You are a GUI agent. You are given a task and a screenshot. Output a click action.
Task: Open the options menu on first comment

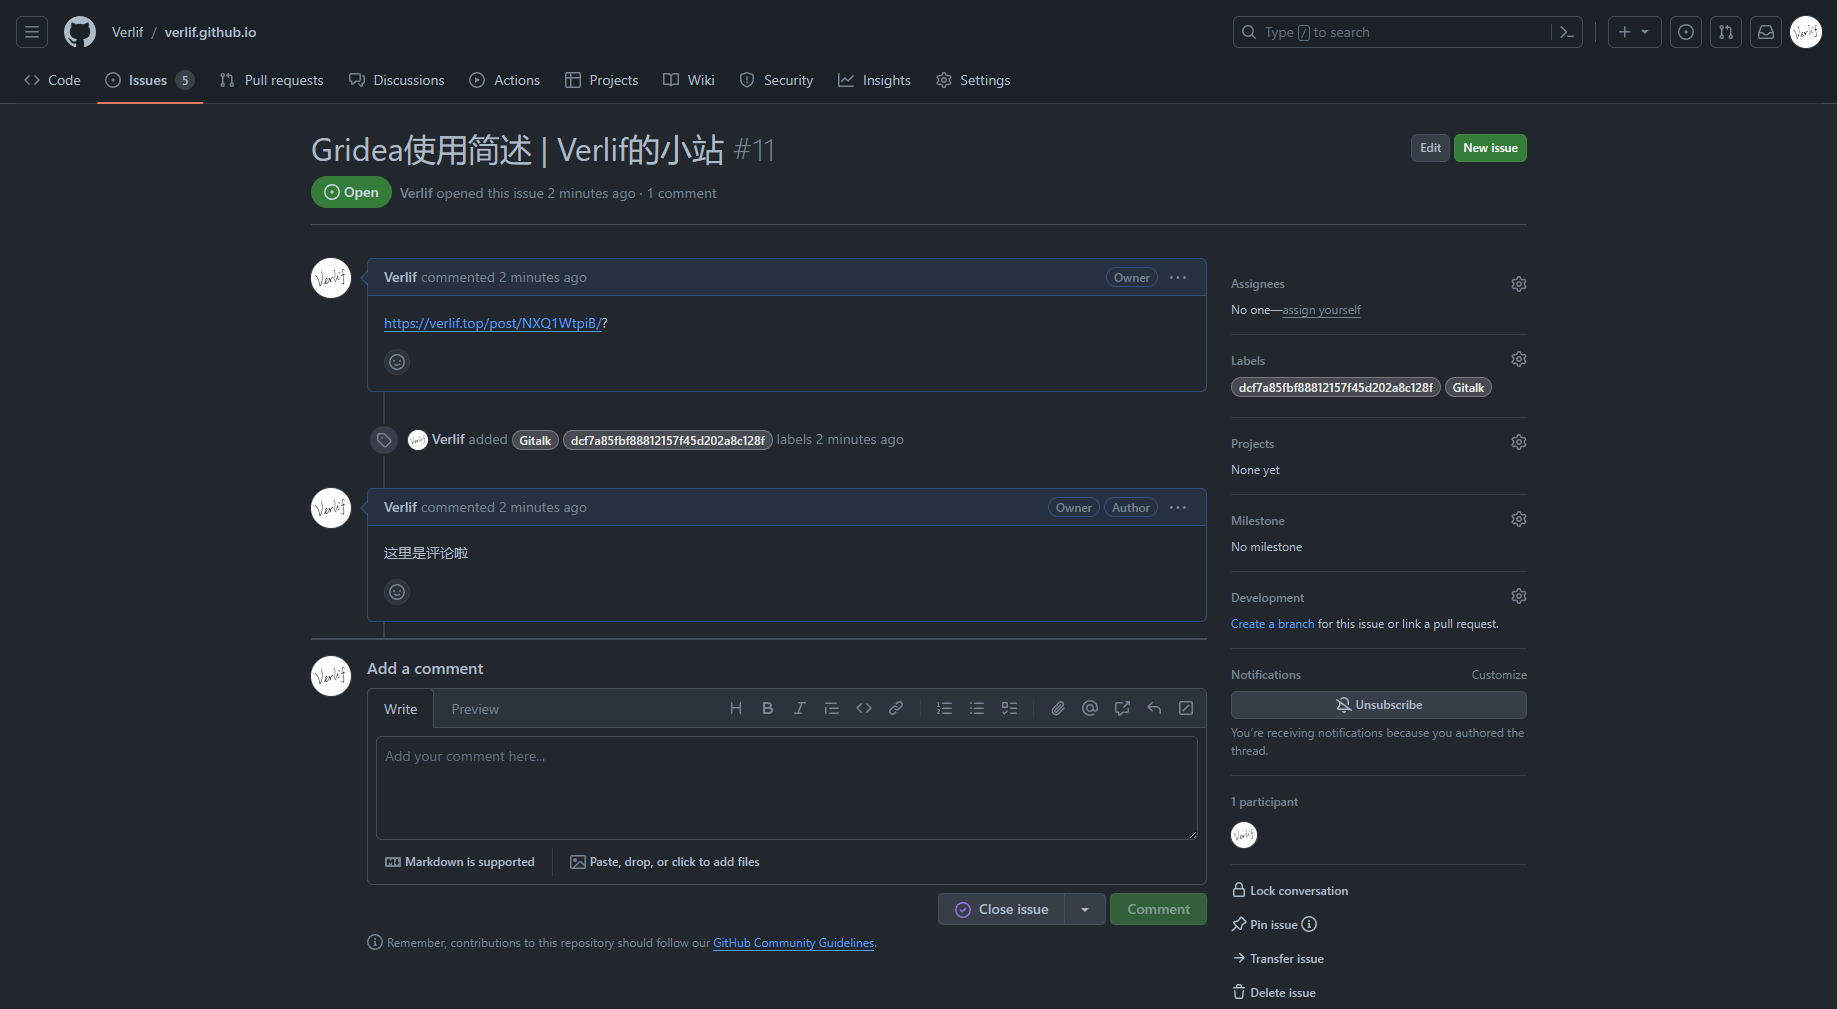point(1178,278)
